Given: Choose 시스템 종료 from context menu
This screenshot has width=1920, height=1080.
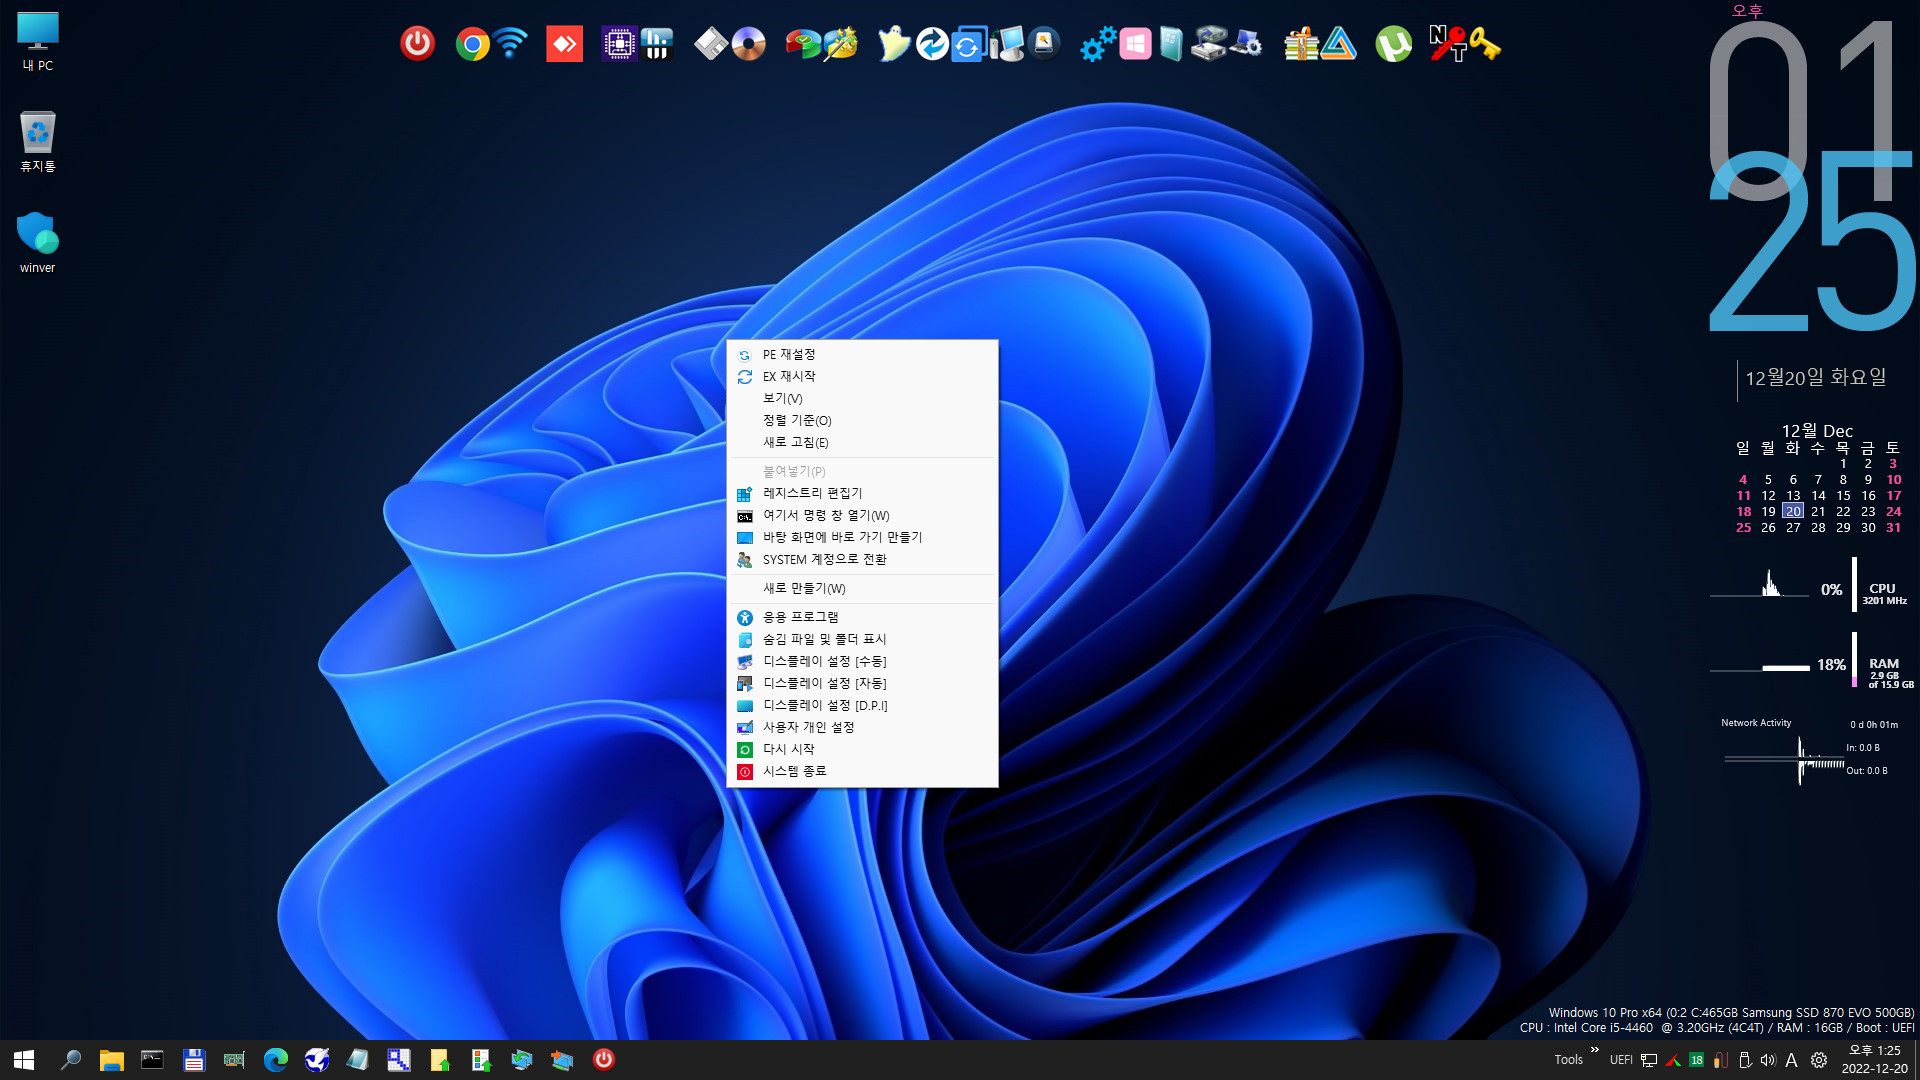Looking at the screenshot, I should point(862,771).
